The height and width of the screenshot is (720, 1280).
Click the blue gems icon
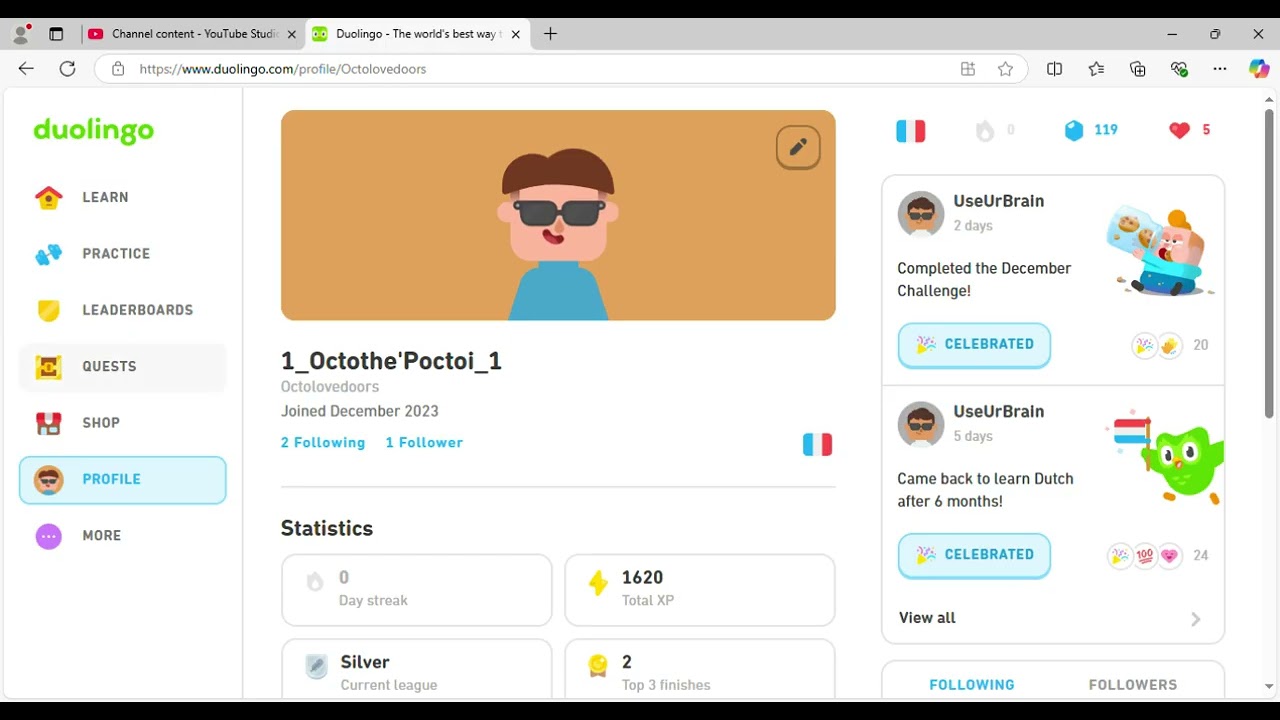tap(1073, 130)
